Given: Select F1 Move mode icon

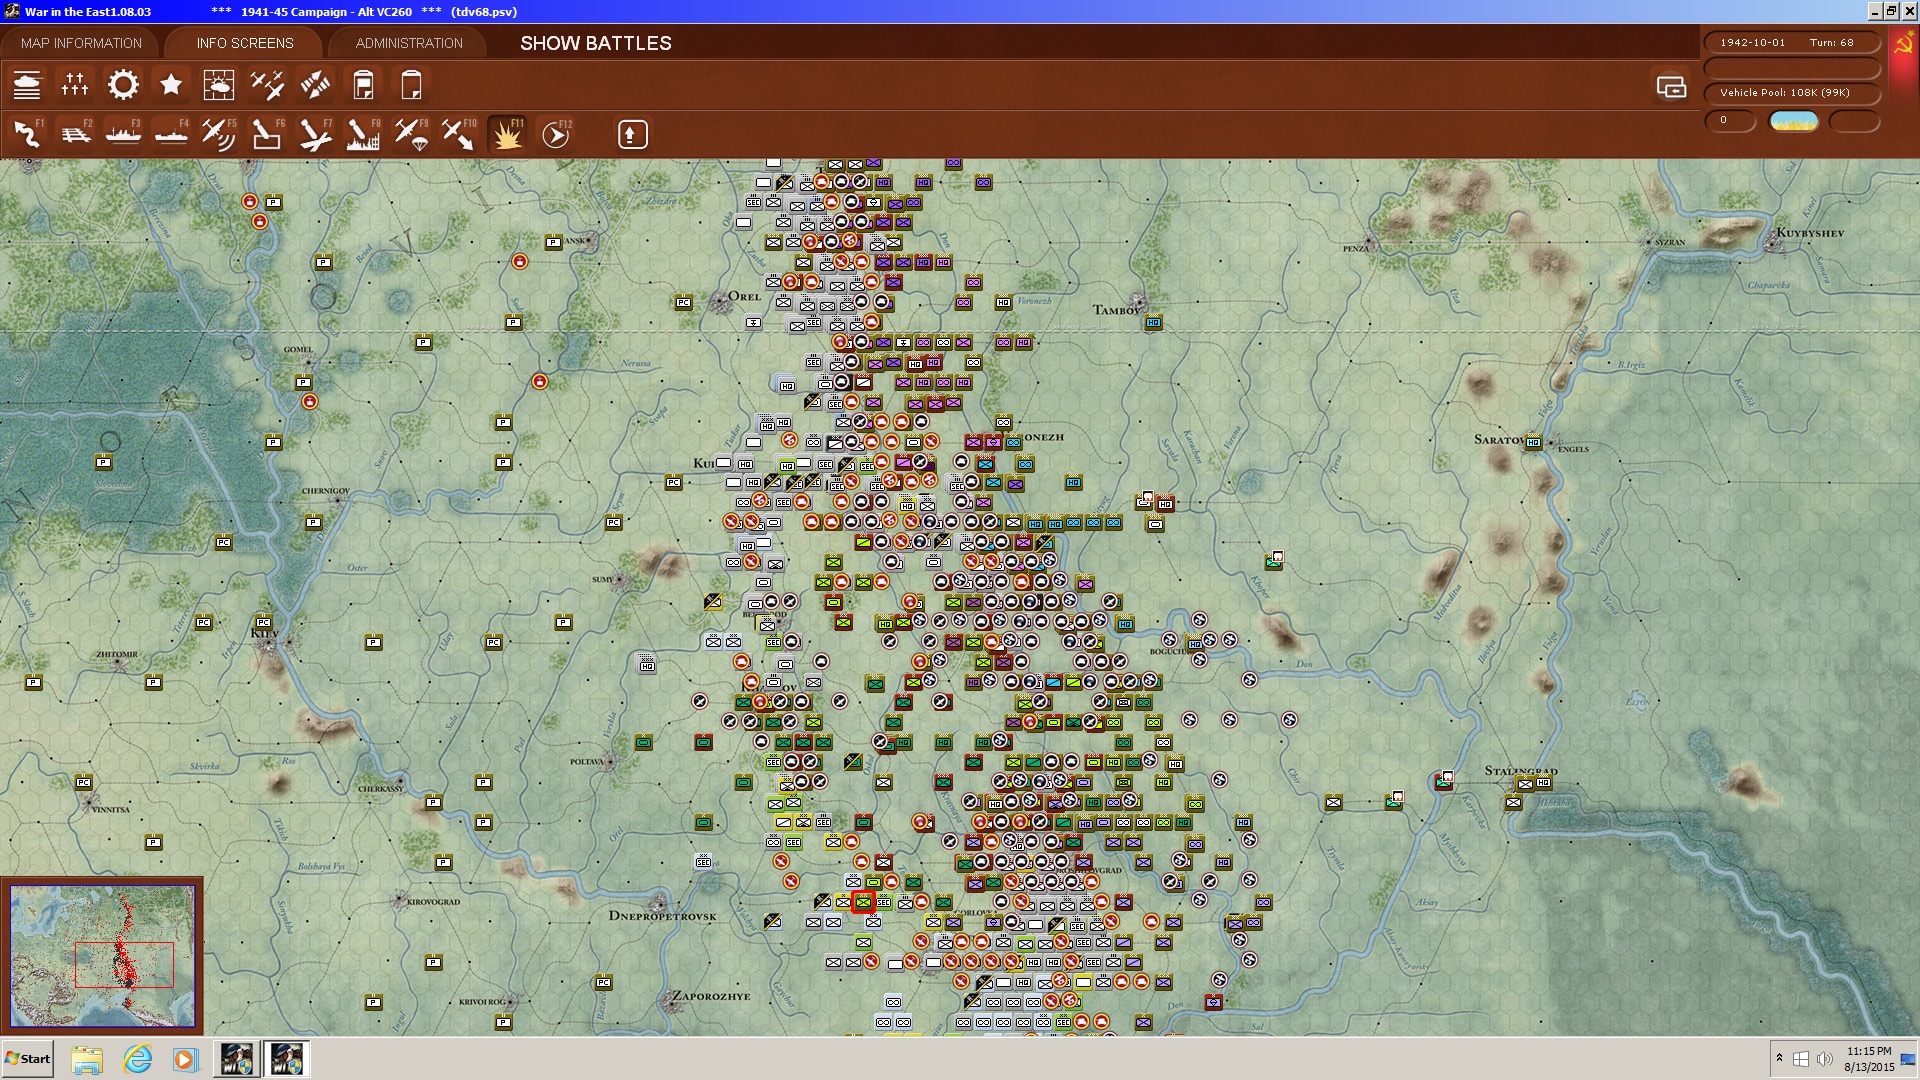Looking at the screenshot, I should [27, 134].
